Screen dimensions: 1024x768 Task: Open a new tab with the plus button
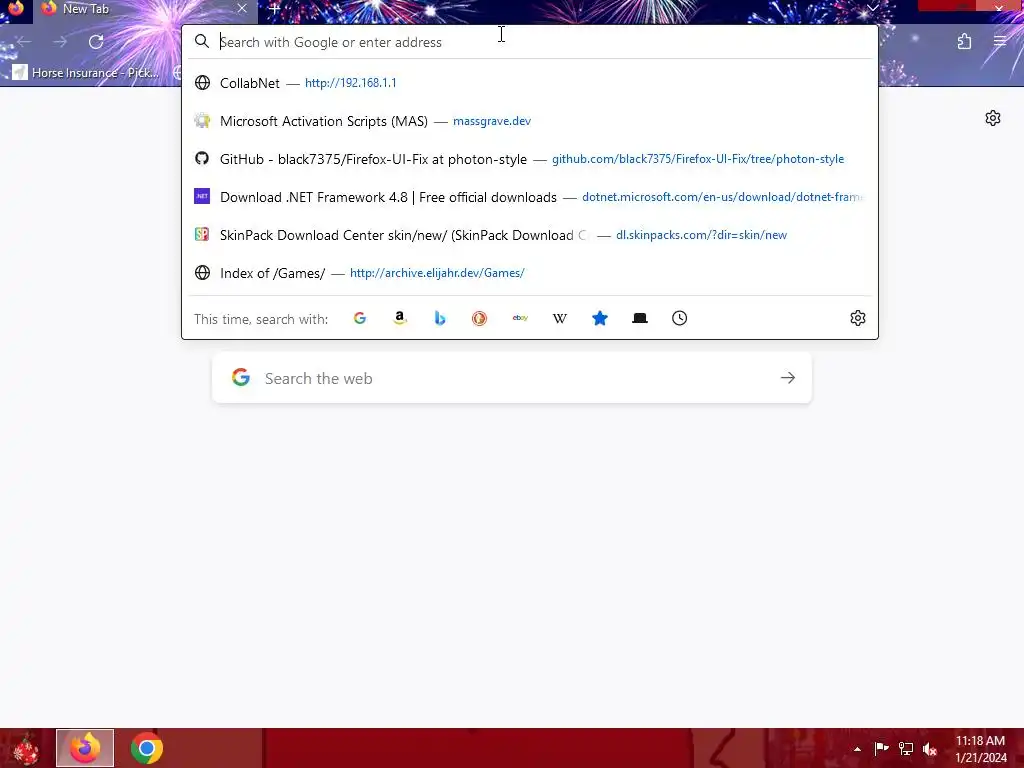coord(275,9)
